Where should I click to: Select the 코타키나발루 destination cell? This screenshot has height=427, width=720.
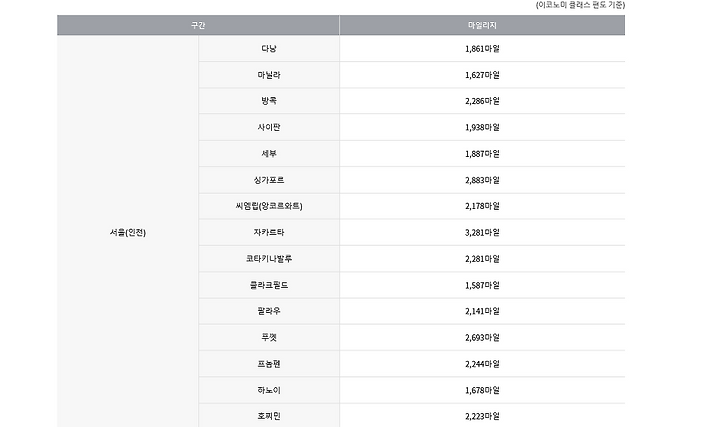tap(269, 259)
